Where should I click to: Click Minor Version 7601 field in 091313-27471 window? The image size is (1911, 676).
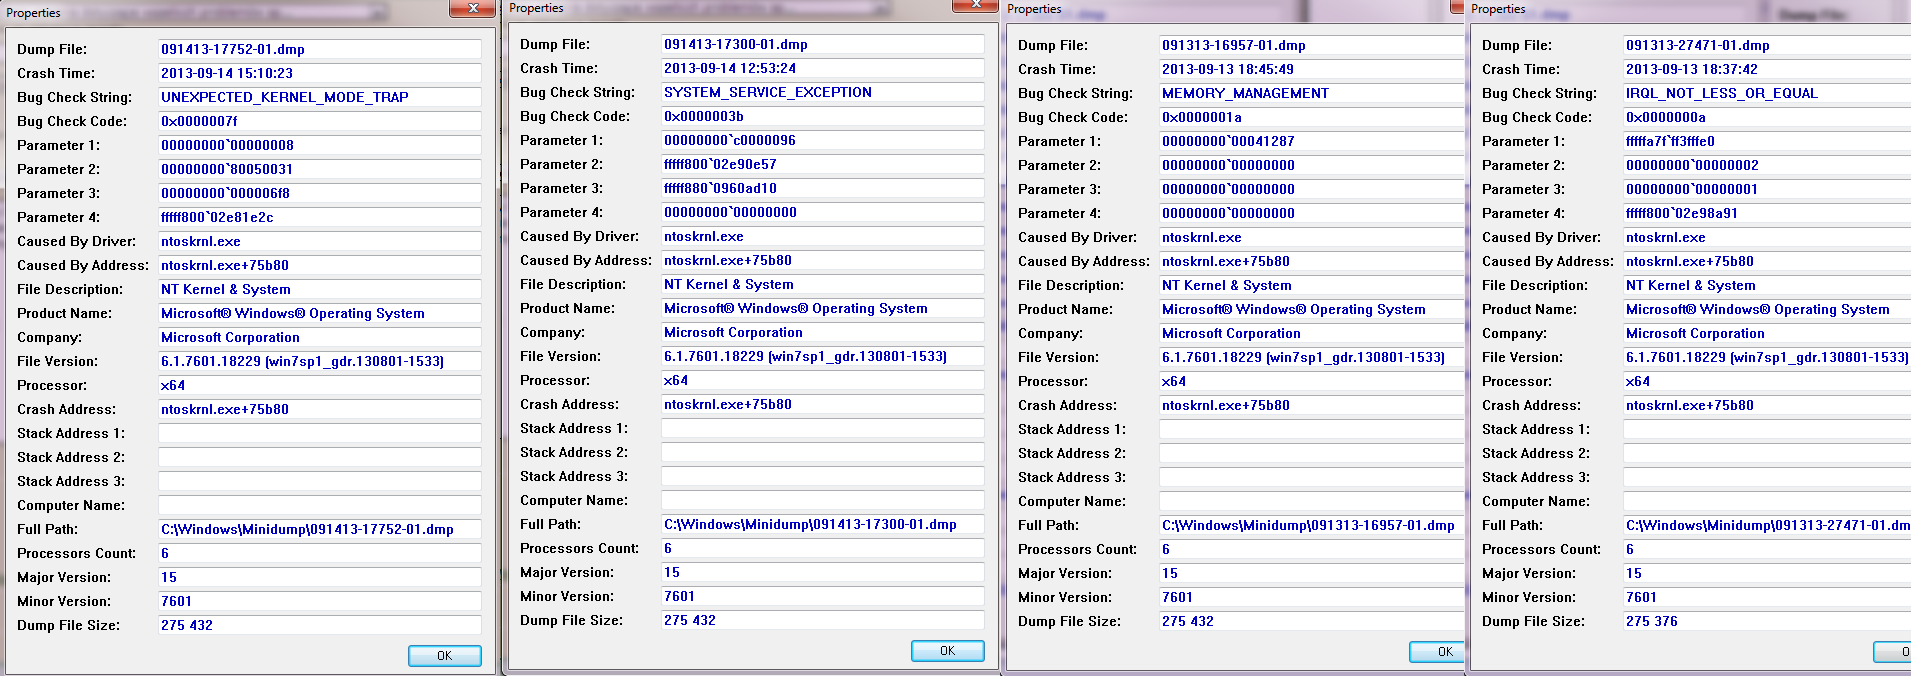pos(1767,597)
